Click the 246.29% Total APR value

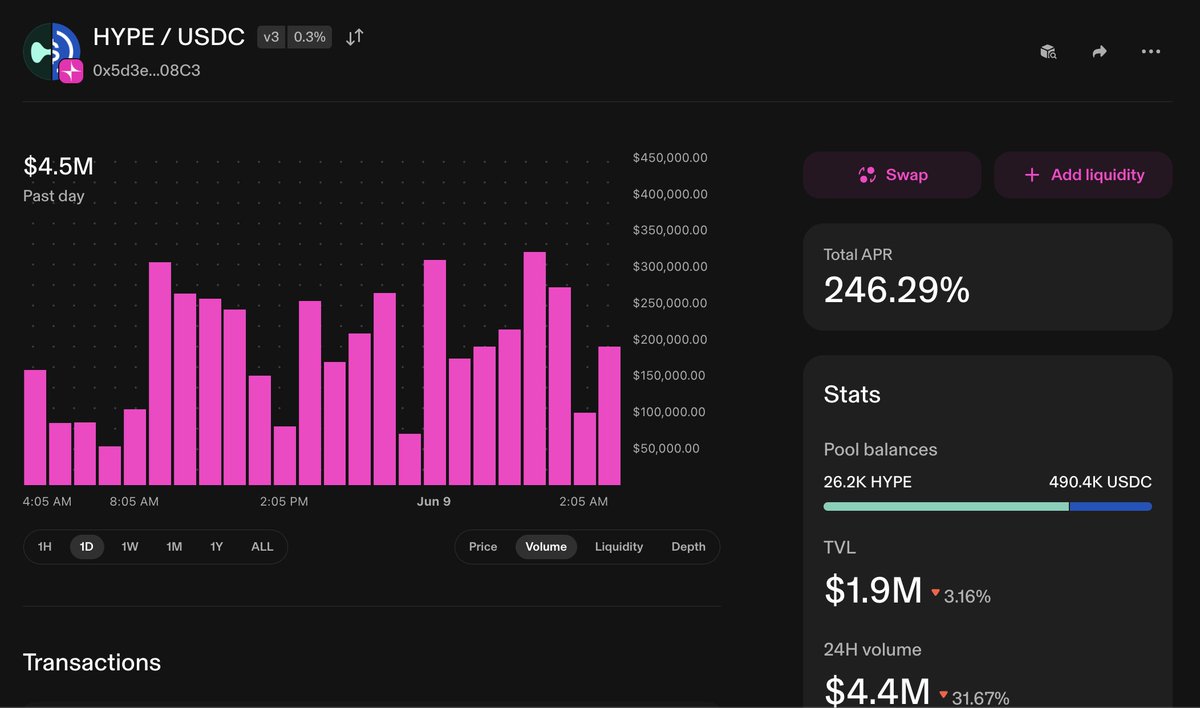897,290
